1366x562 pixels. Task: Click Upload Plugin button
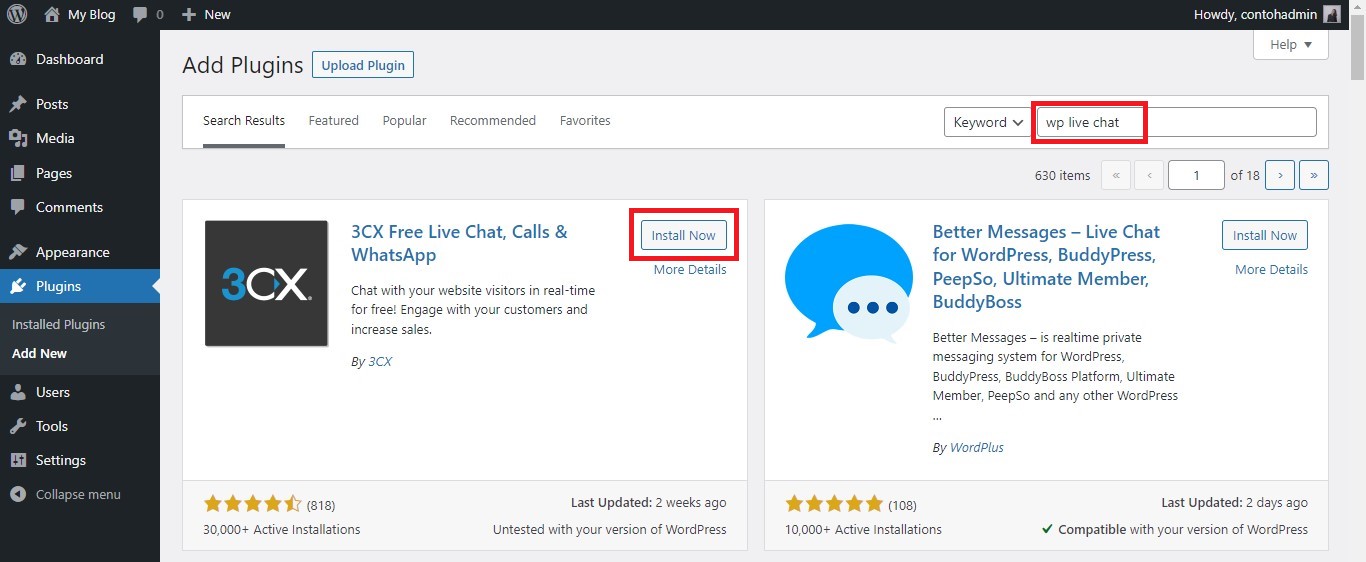pos(363,65)
